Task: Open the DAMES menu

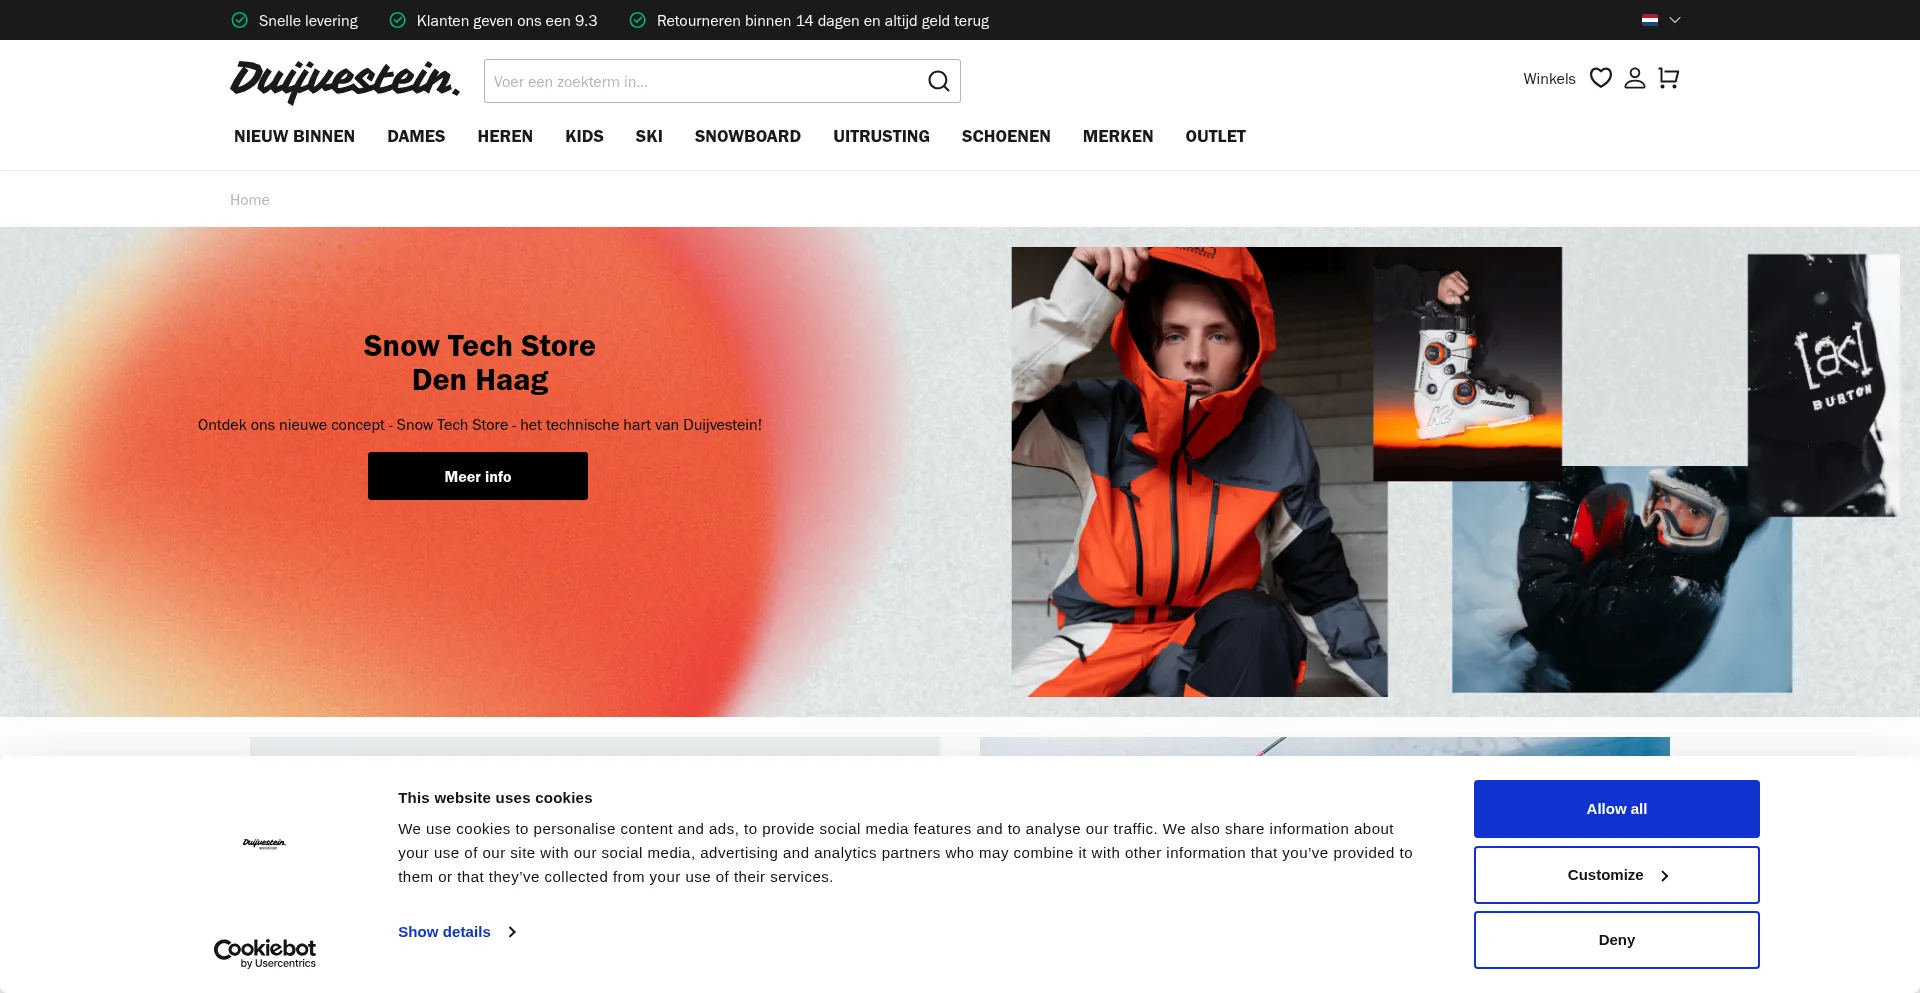Action: [416, 136]
